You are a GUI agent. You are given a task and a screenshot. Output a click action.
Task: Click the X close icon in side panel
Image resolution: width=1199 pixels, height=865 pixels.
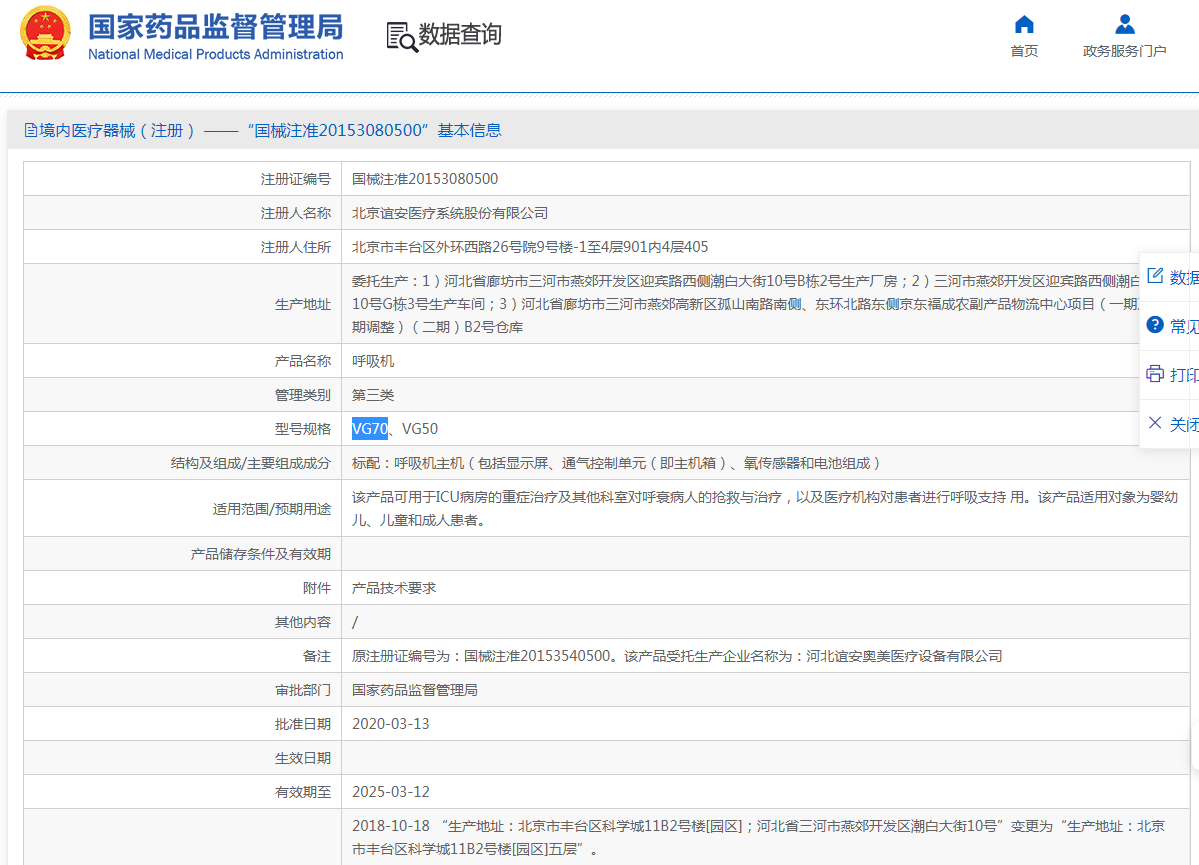1155,422
